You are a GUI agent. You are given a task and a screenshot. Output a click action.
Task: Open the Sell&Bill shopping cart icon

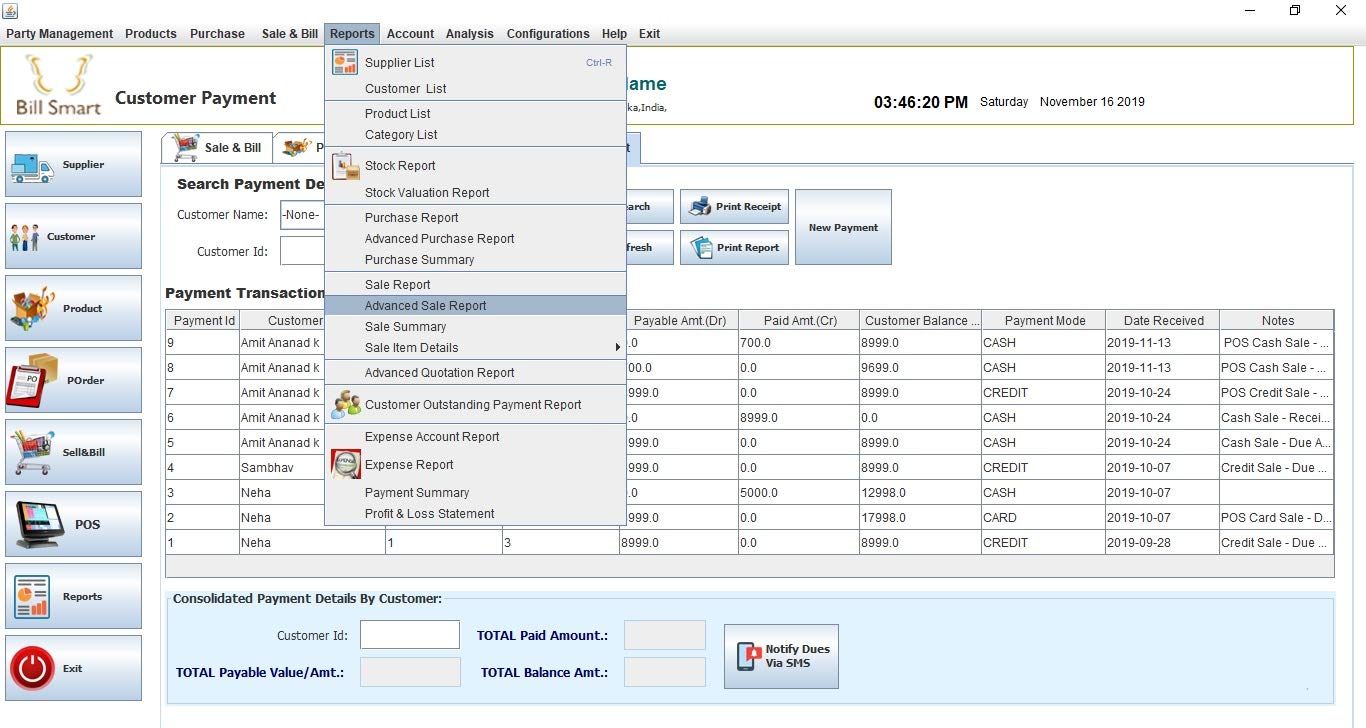32,452
